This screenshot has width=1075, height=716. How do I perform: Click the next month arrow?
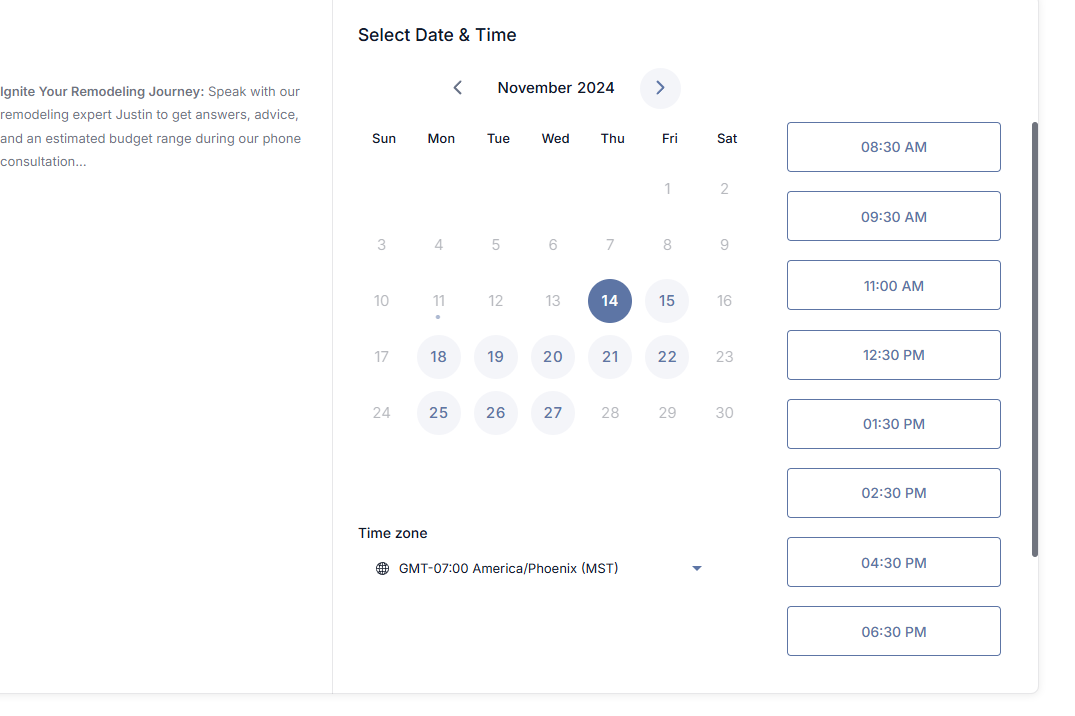click(x=660, y=88)
